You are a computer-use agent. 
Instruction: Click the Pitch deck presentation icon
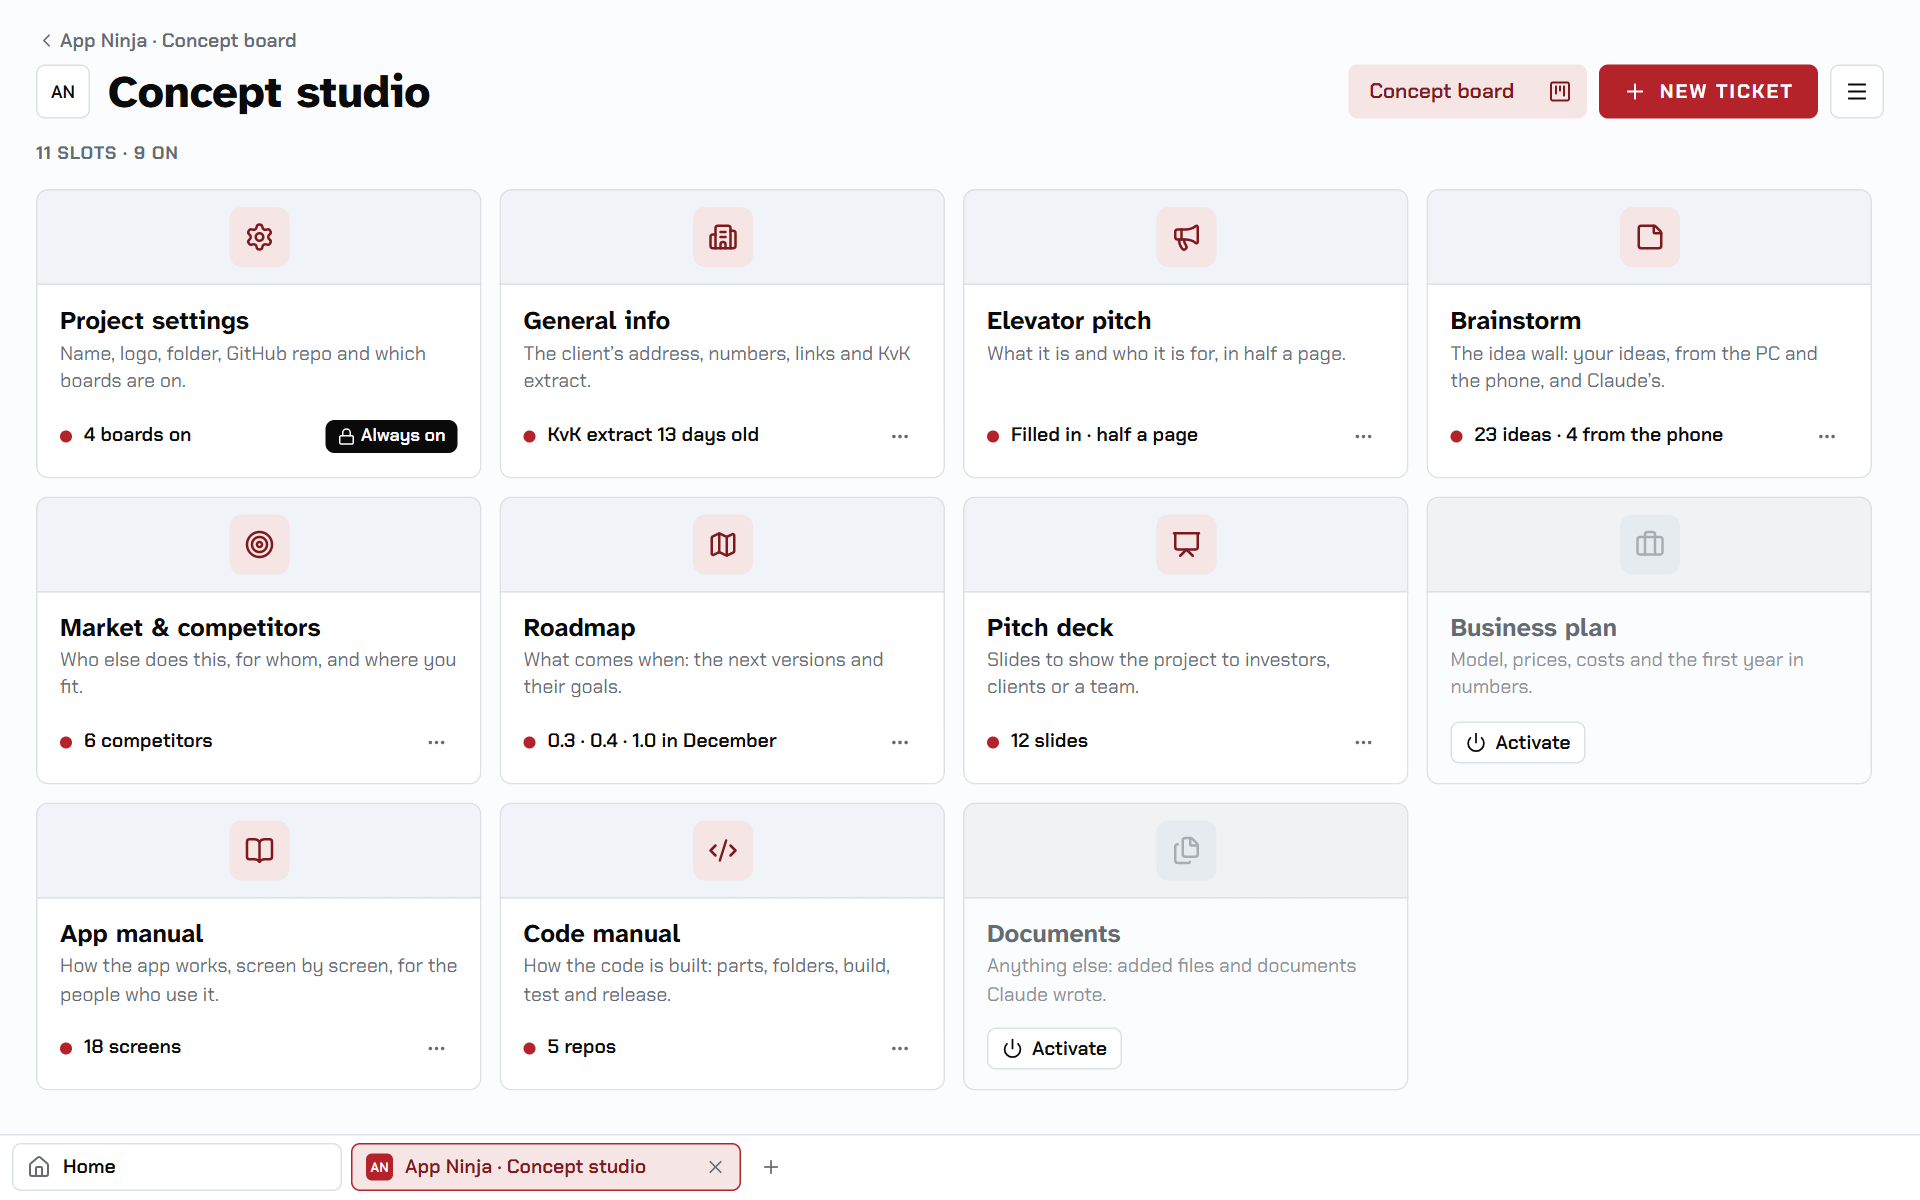(x=1186, y=544)
